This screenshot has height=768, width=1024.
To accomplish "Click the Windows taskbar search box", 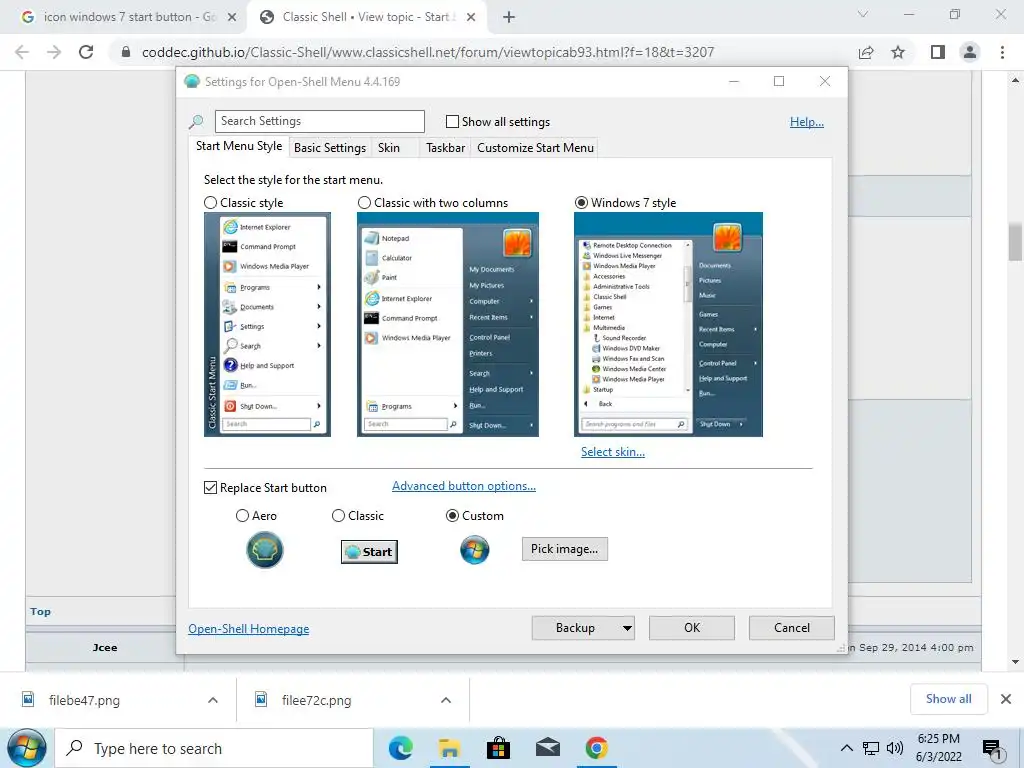I will [214, 748].
